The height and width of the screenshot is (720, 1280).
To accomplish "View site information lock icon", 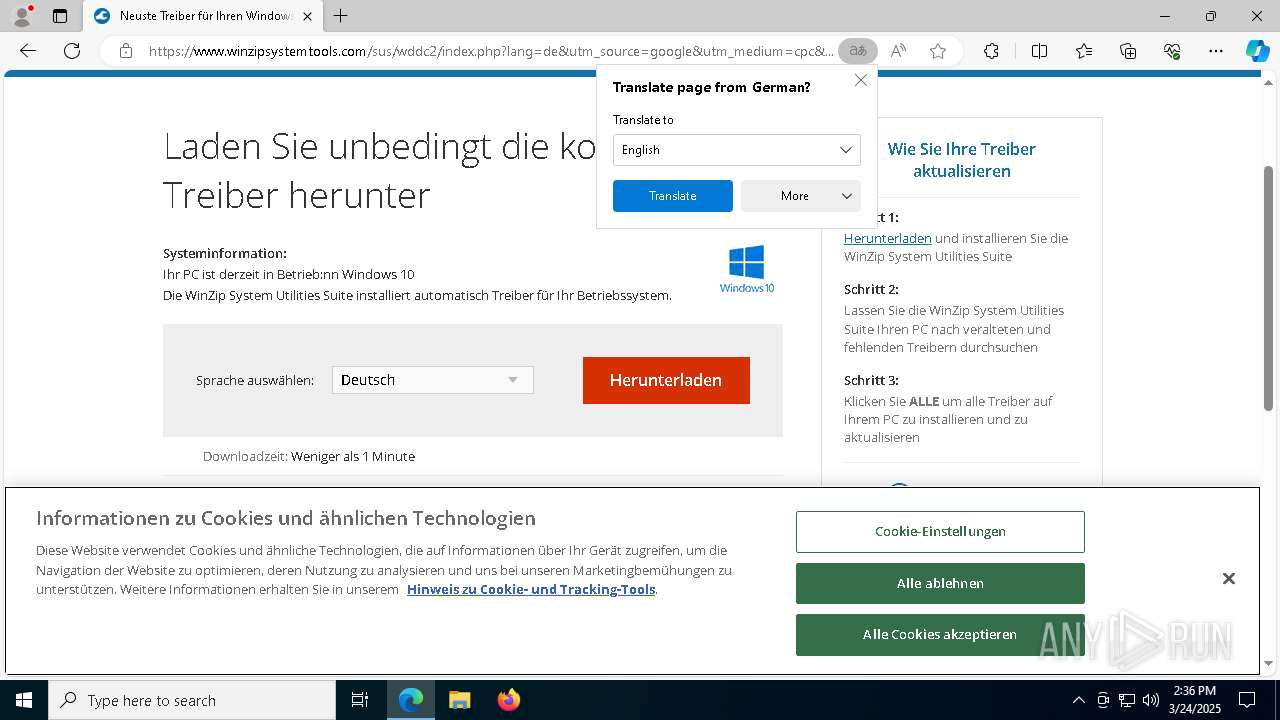I will [x=126, y=51].
